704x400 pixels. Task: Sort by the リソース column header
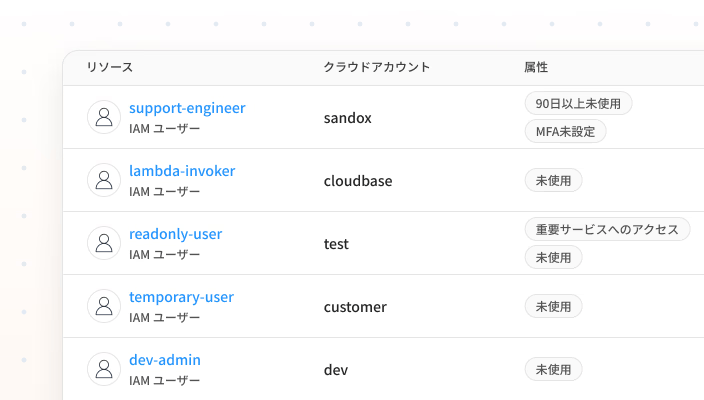click(x=110, y=67)
